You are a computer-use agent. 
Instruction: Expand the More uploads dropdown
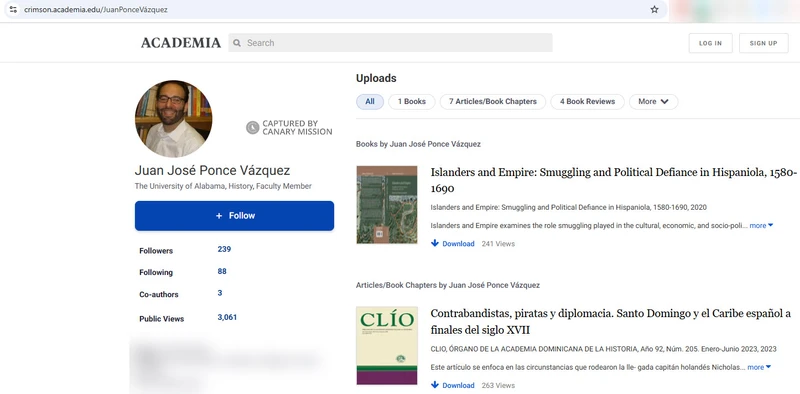click(x=654, y=102)
